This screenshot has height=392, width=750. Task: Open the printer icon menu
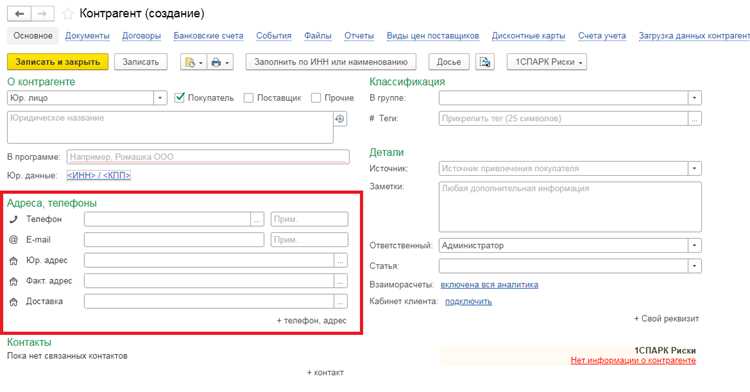220,62
